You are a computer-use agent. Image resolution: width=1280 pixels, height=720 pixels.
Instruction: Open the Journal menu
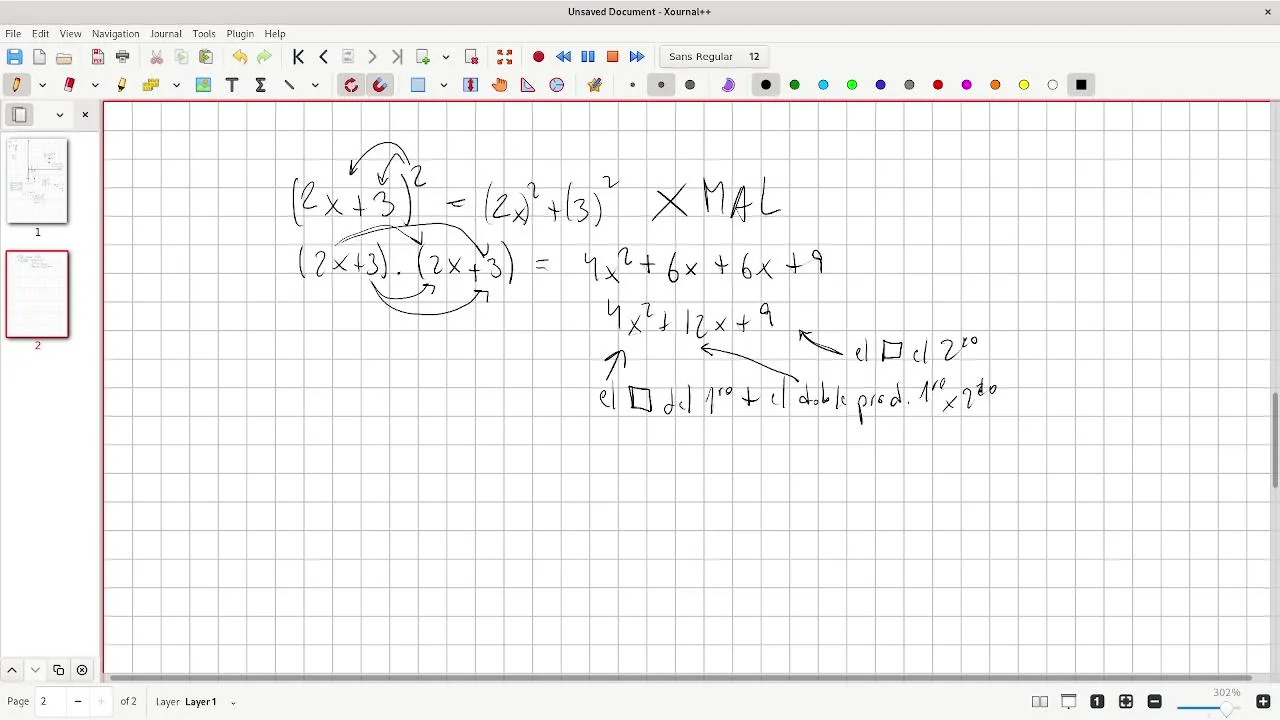(x=166, y=34)
